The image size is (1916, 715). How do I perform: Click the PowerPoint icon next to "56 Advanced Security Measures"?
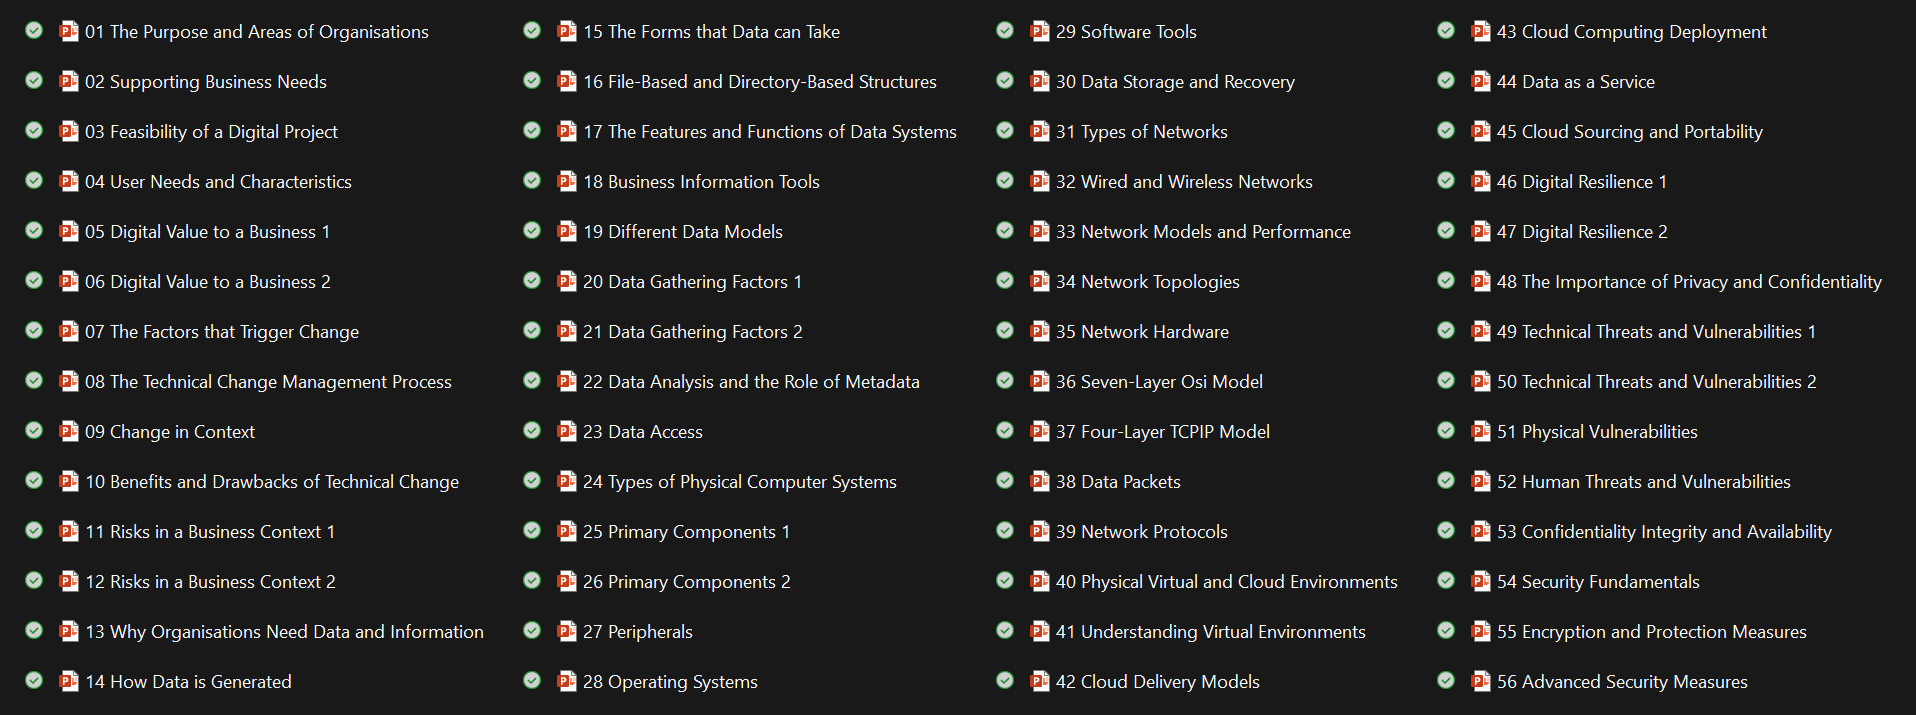point(1480,681)
